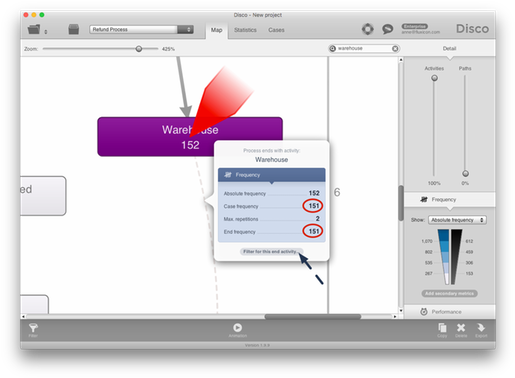Open the Absolute frequency Show dropdown

(457, 220)
